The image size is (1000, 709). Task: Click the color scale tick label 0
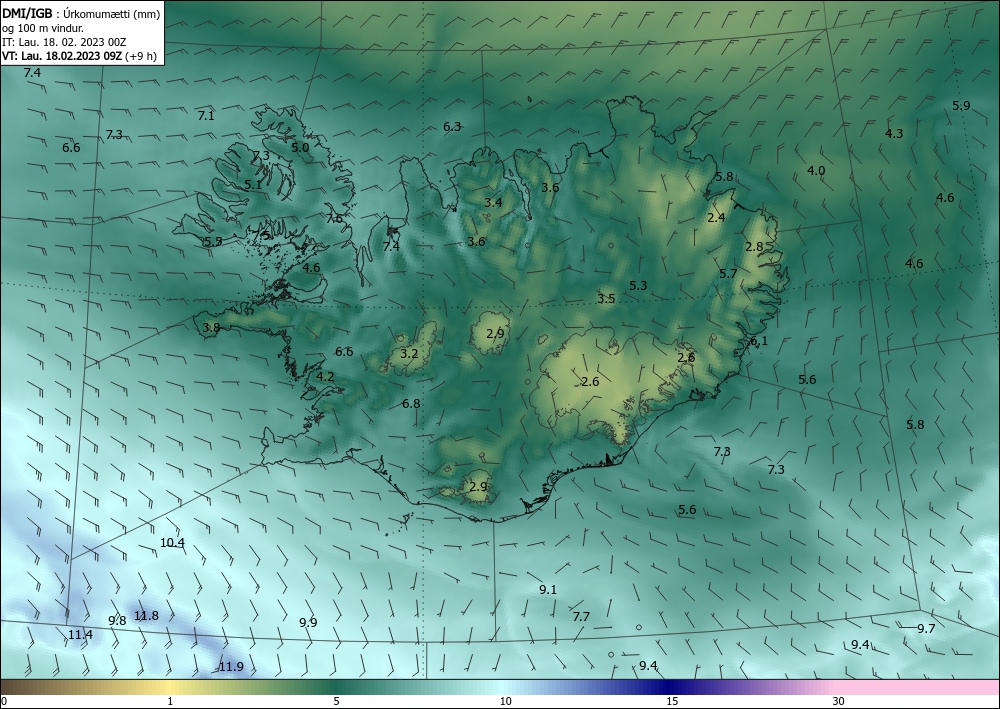4,702
